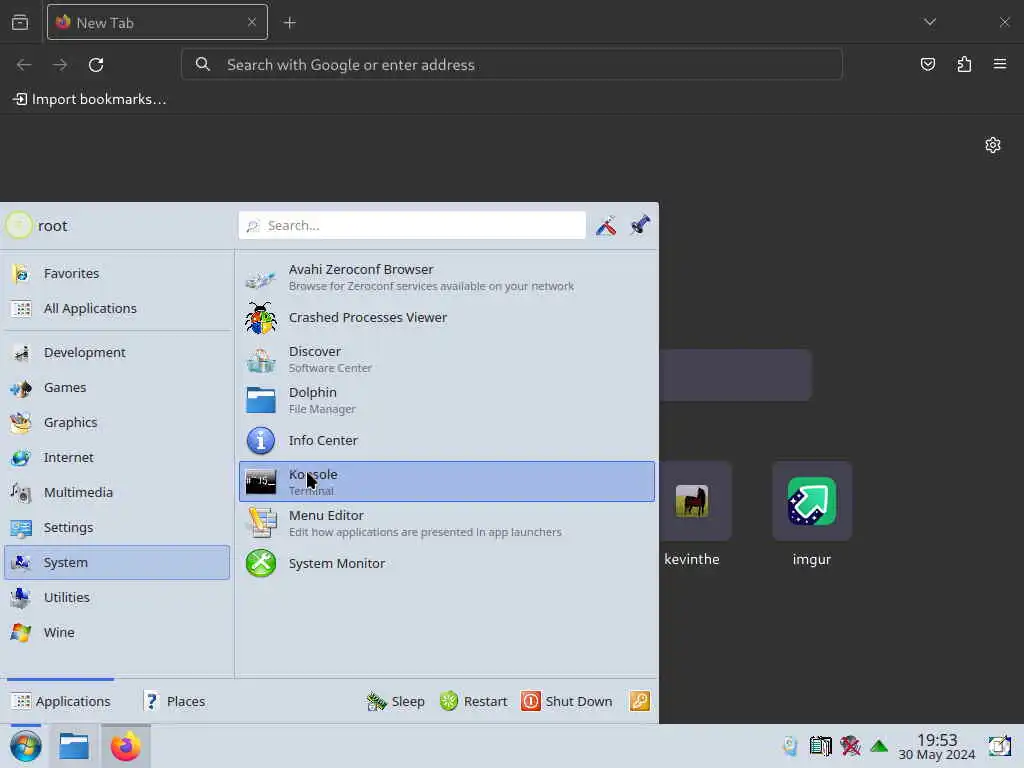Click the disconnected network tray icon
This screenshot has height=768, width=1024.
pyautogui.click(x=850, y=746)
